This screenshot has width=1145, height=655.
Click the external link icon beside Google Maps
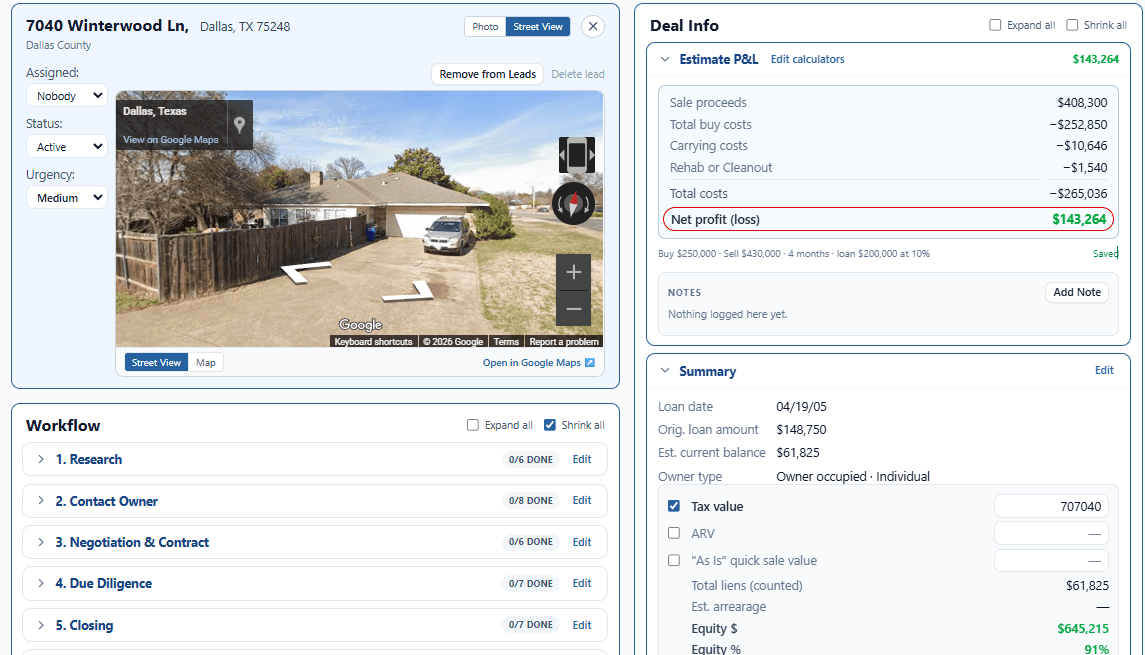590,363
